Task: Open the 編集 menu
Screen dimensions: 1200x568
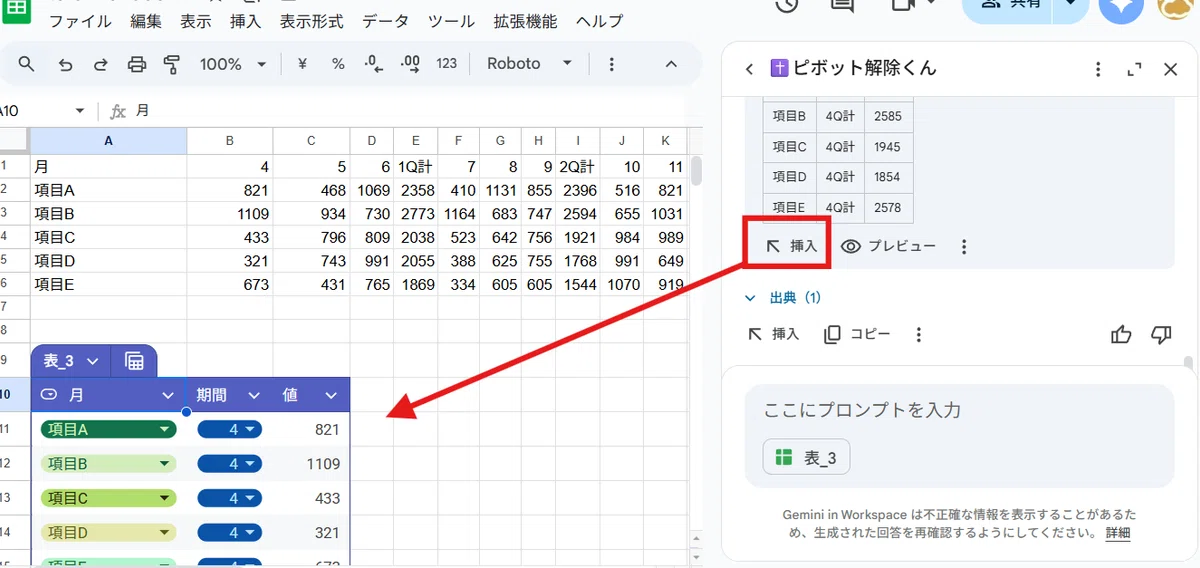Action: click(x=146, y=21)
